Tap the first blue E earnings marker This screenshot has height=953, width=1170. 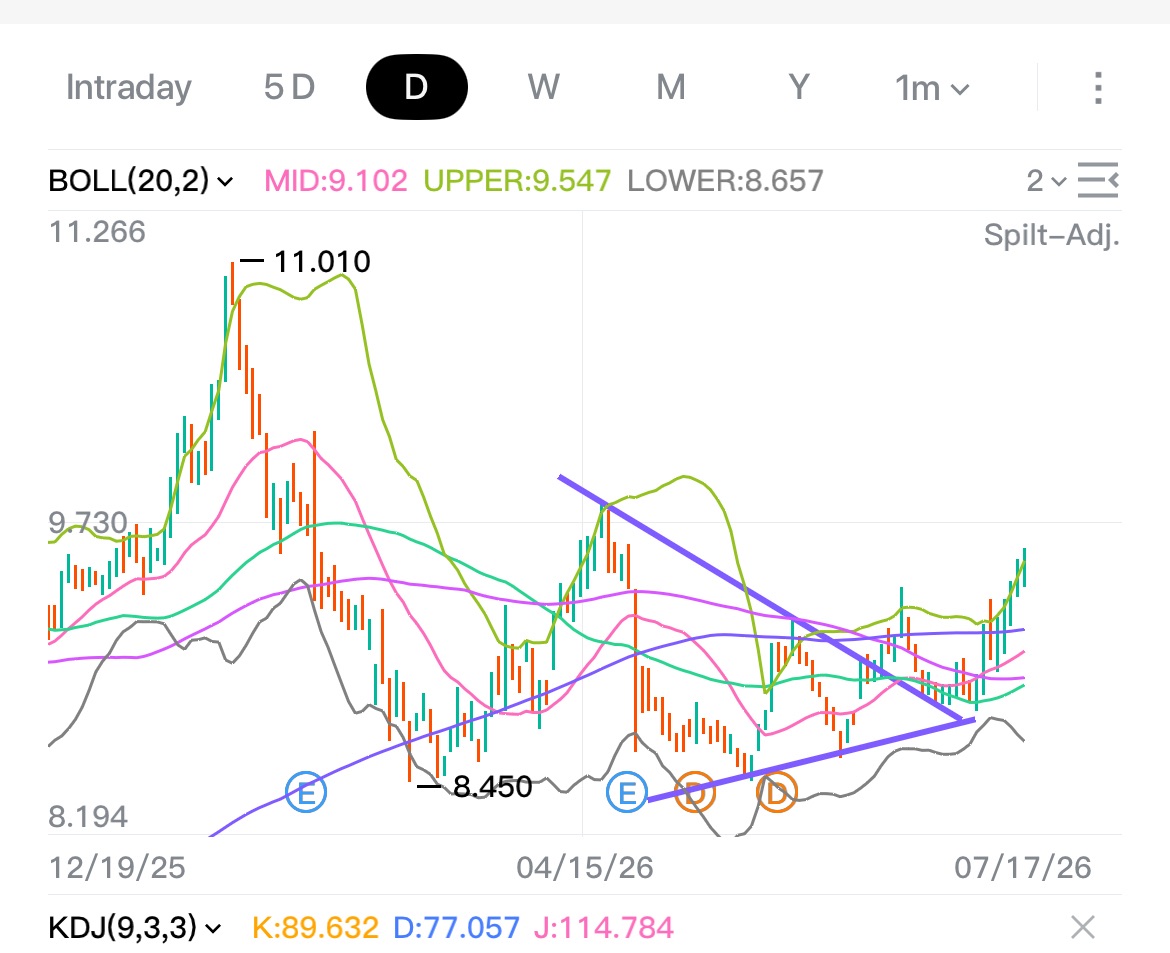[306, 793]
